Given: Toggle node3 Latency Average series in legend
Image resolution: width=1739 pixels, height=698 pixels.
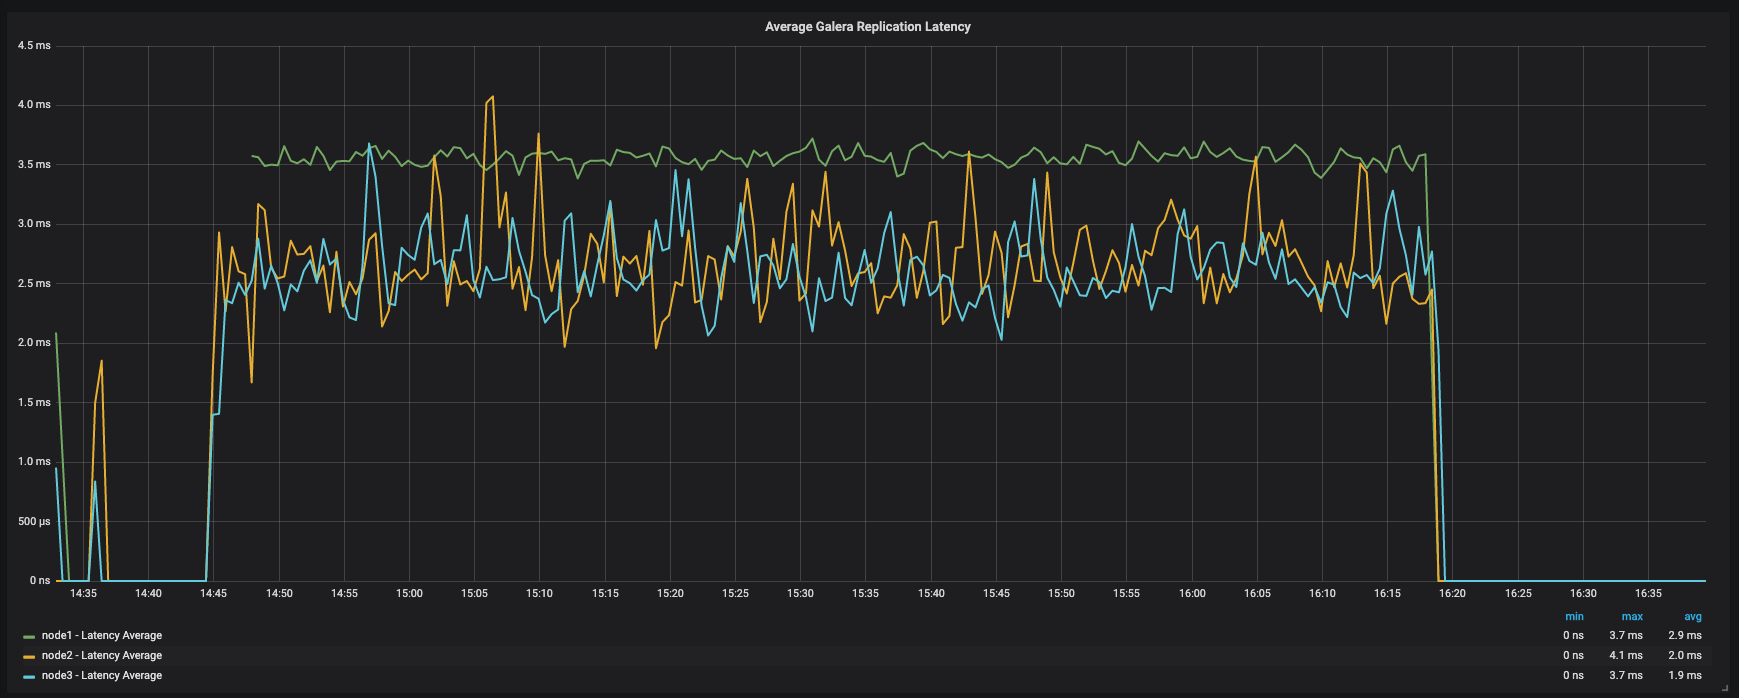Looking at the screenshot, I should pos(101,676).
